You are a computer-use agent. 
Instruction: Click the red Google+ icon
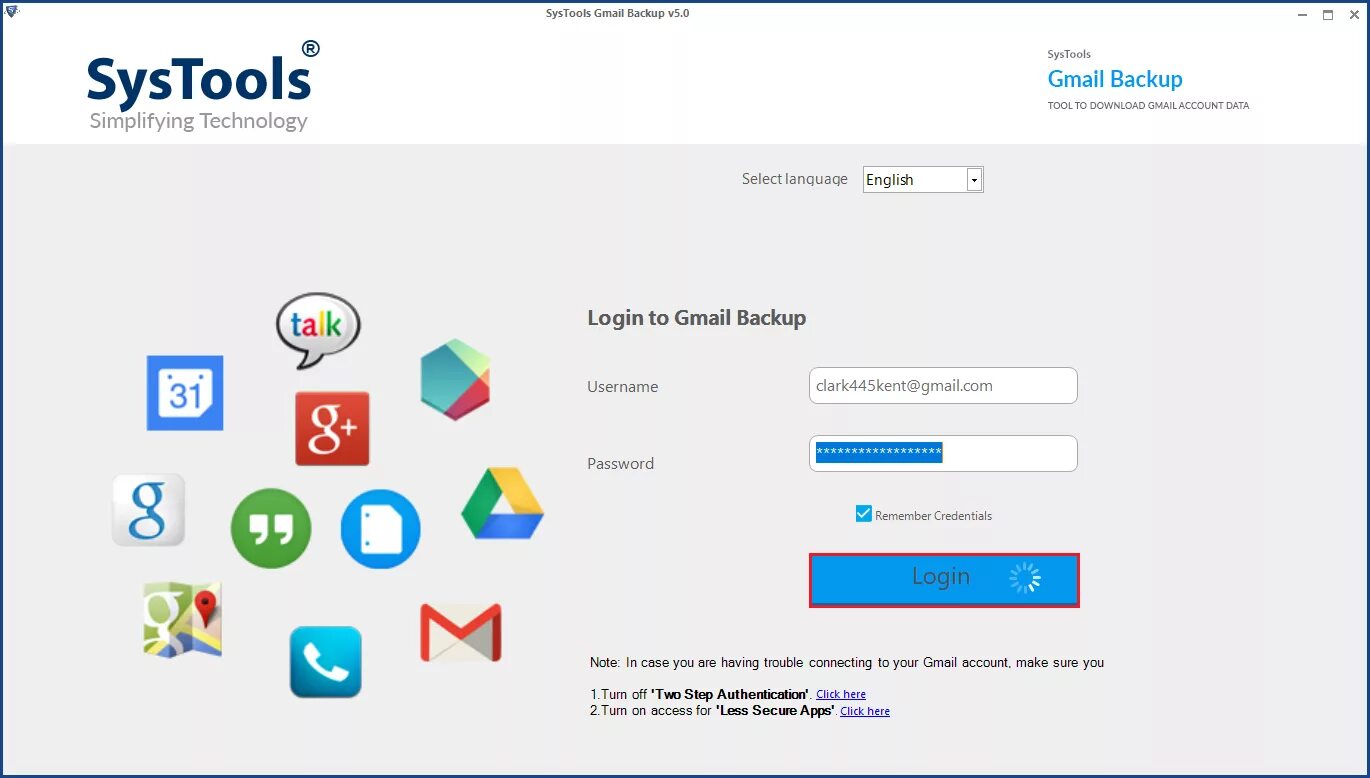click(332, 429)
